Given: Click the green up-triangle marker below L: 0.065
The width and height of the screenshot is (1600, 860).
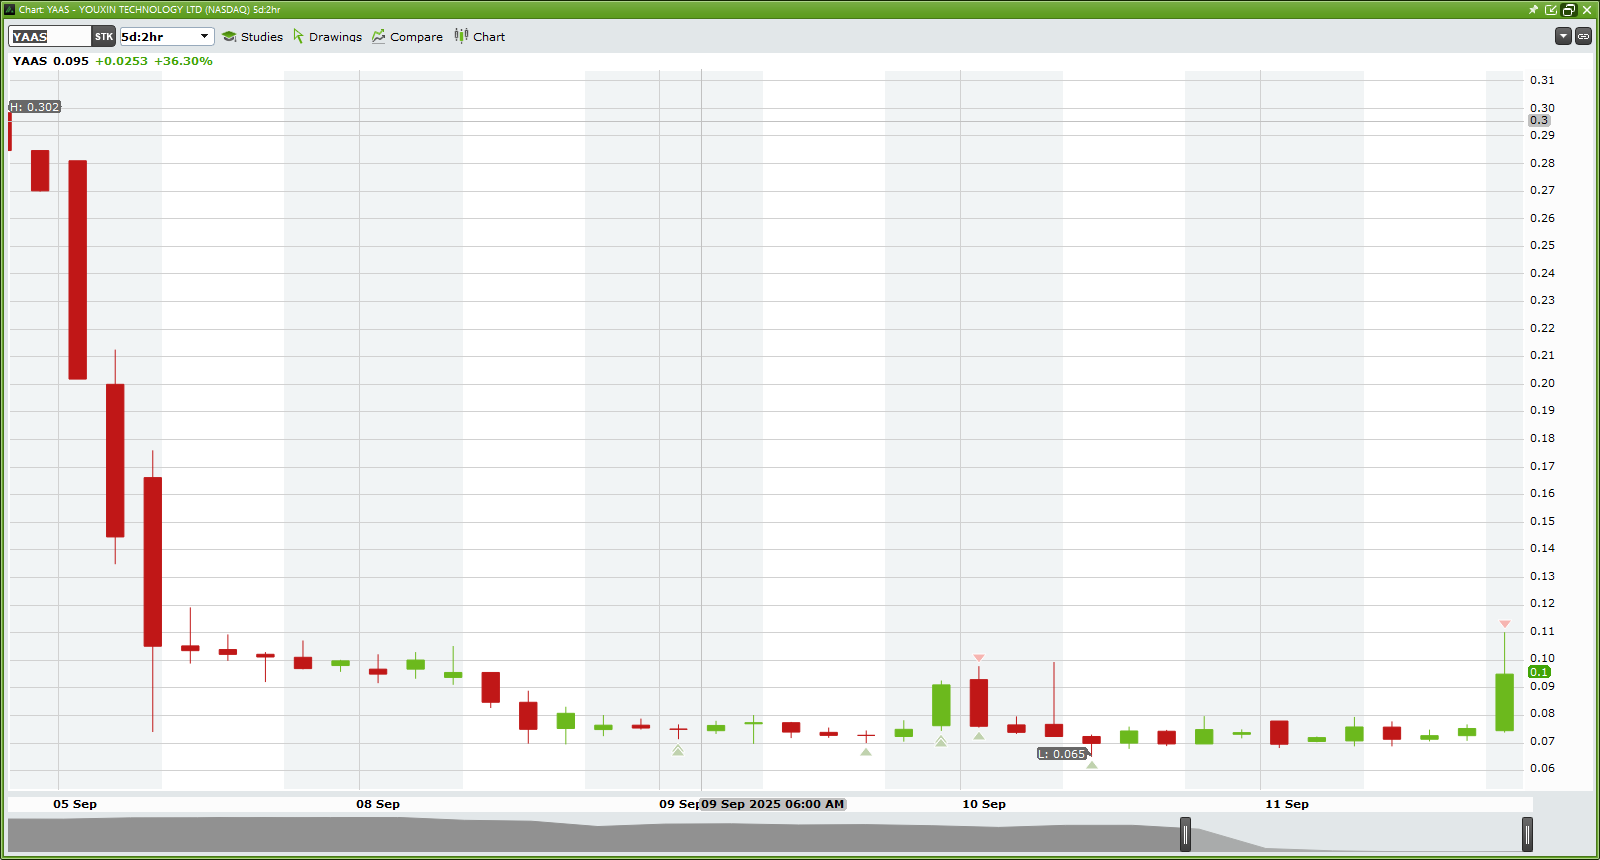Looking at the screenshot, I should (1092, 765).
